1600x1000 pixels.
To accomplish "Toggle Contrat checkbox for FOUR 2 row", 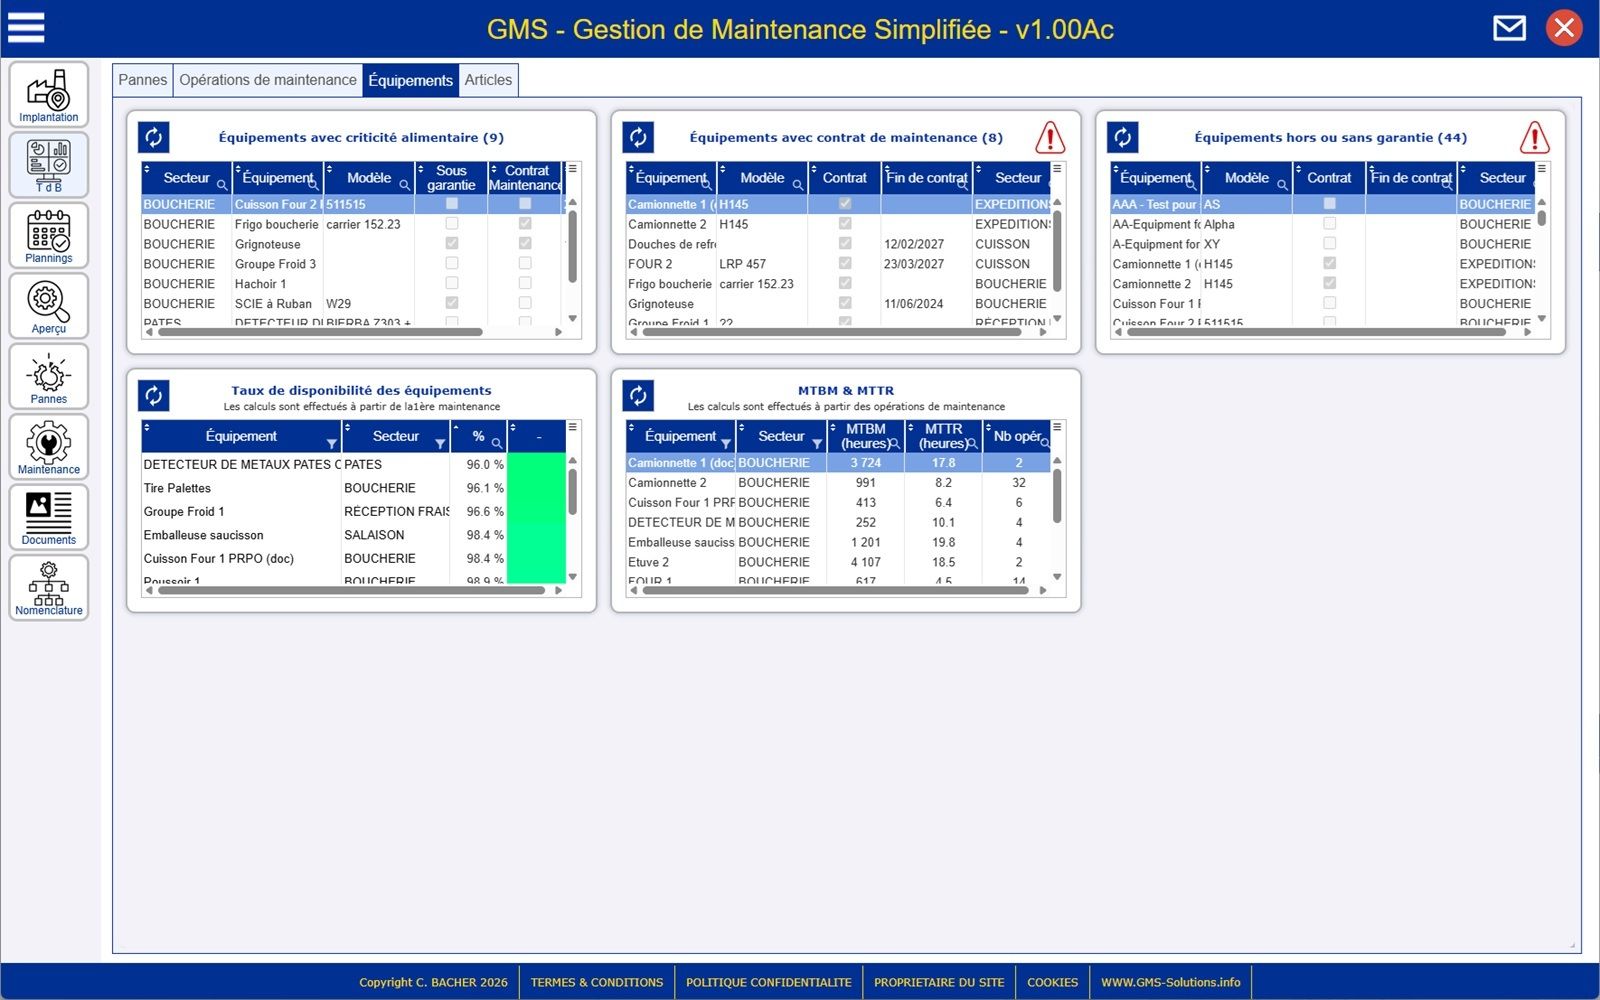I will 845,263.
